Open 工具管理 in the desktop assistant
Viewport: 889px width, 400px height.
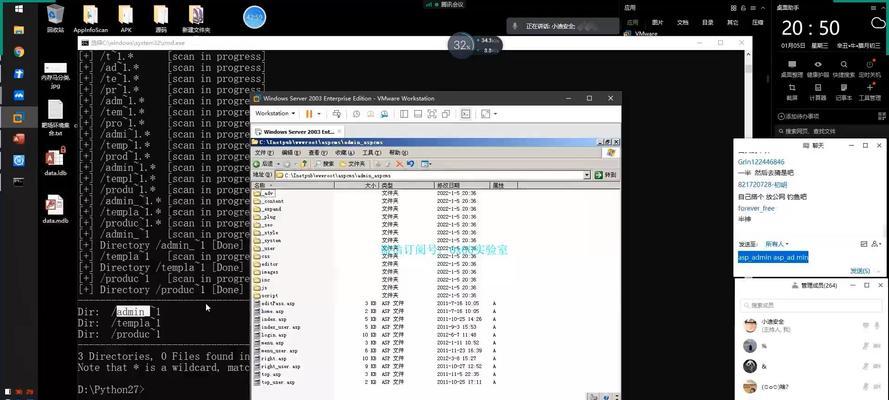coord(869,92)
